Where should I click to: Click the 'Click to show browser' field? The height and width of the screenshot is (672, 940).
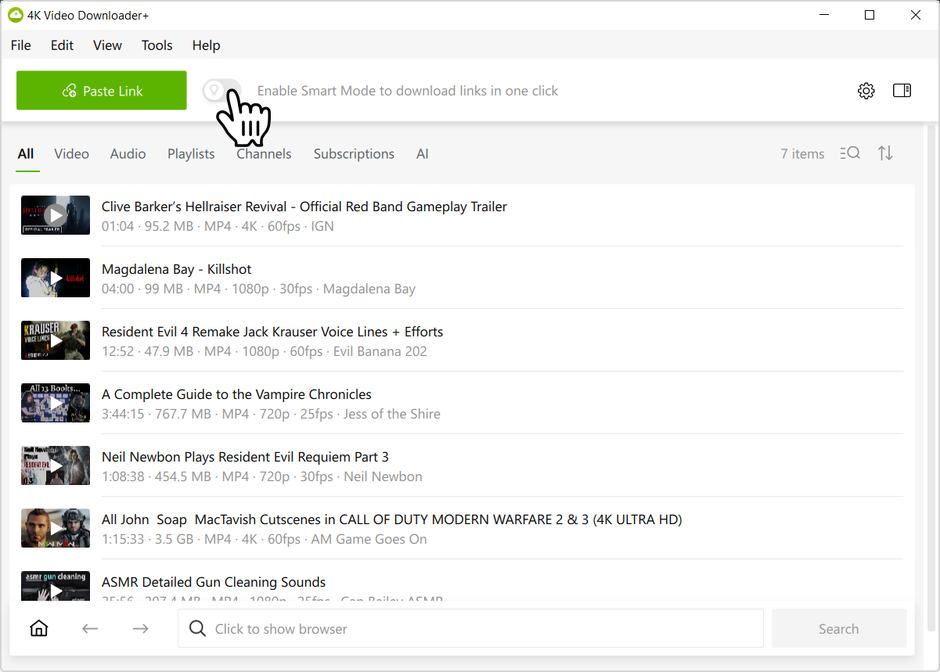471,628
